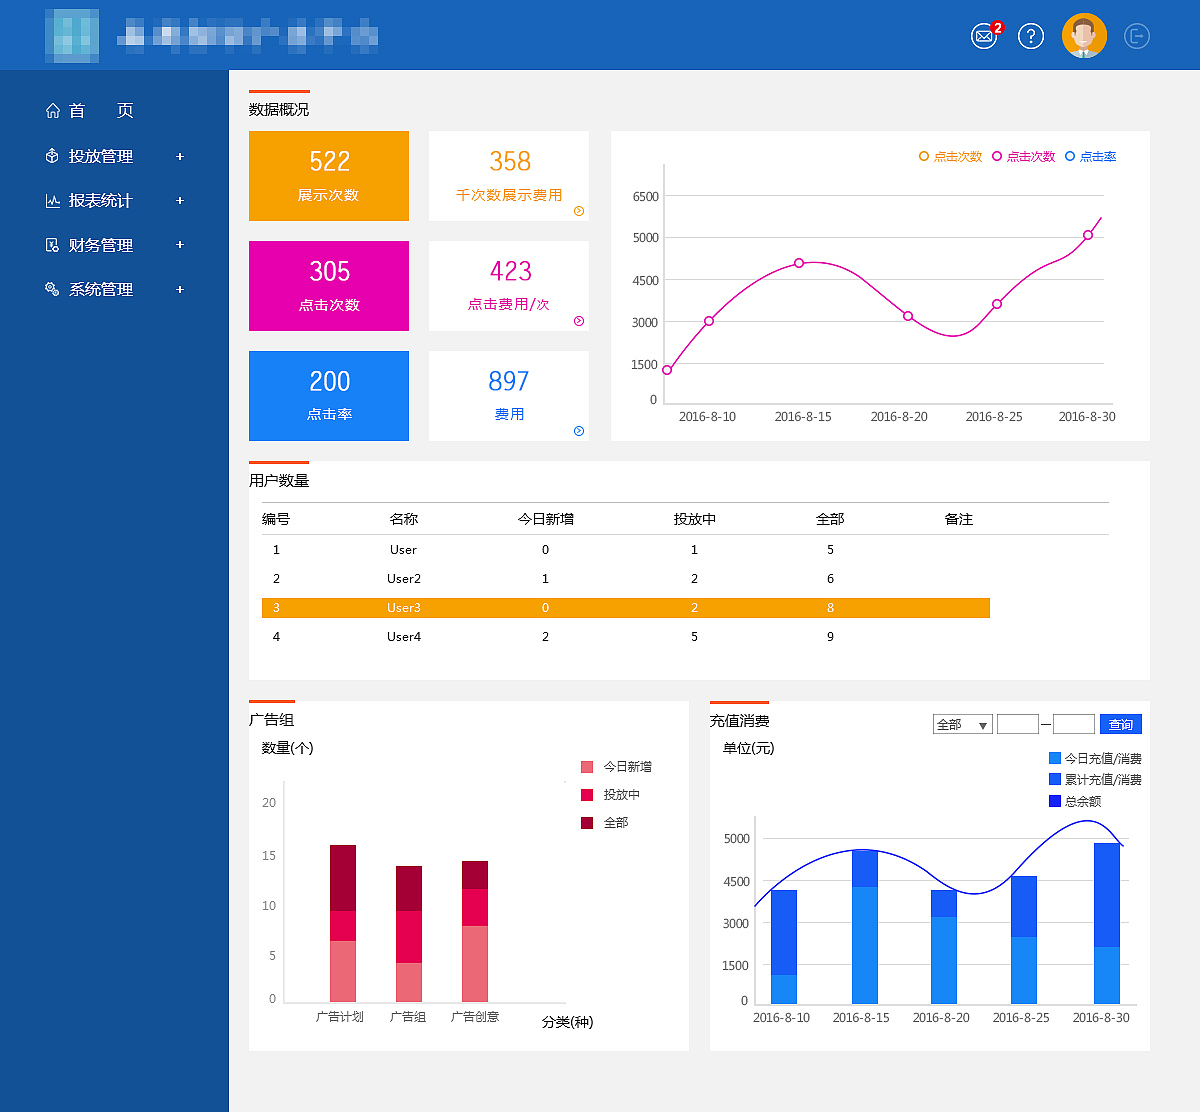The width and height of the screenshot is (1200, 1112).
Task: Select the highlighted User3 table row
Action: pyautogui.click(x=625, y=608)
